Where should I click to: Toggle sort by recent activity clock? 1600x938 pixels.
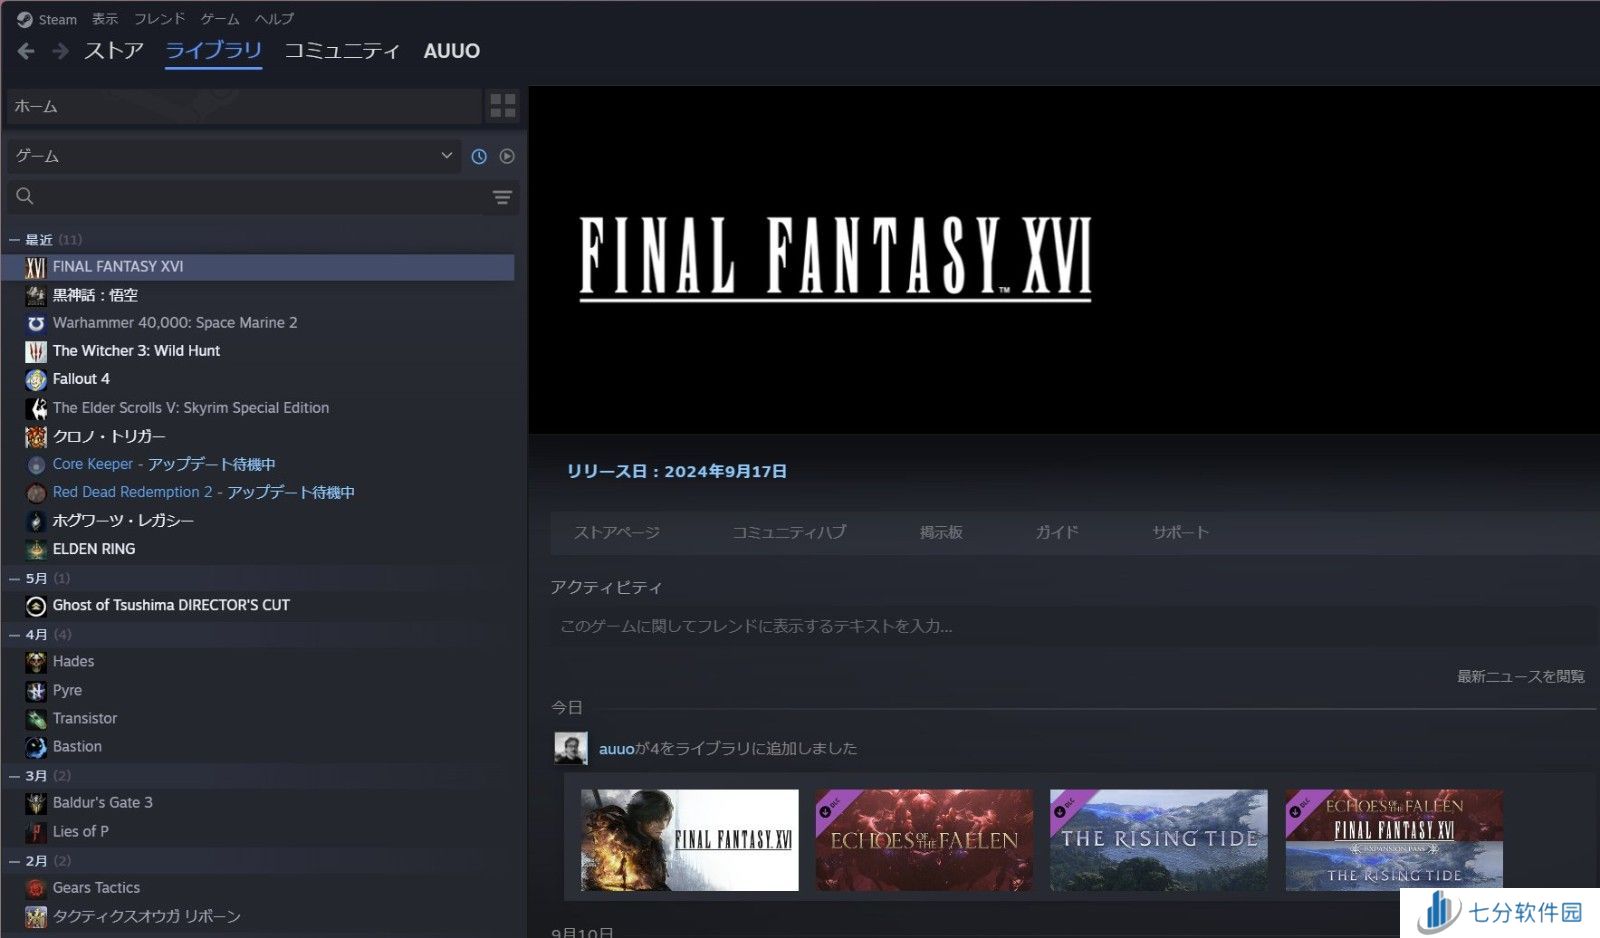(x=479, y=156)
